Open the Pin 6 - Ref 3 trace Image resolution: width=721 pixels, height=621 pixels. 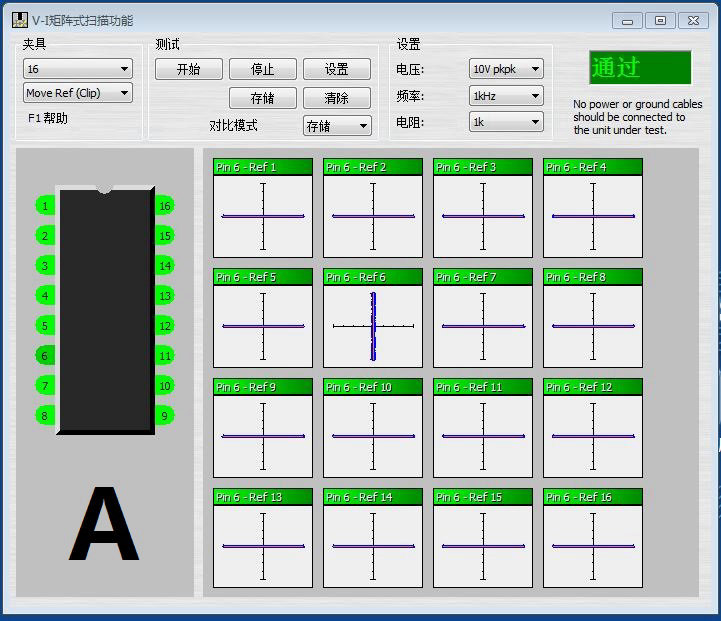pyautogui.click(x=483, y=208)
